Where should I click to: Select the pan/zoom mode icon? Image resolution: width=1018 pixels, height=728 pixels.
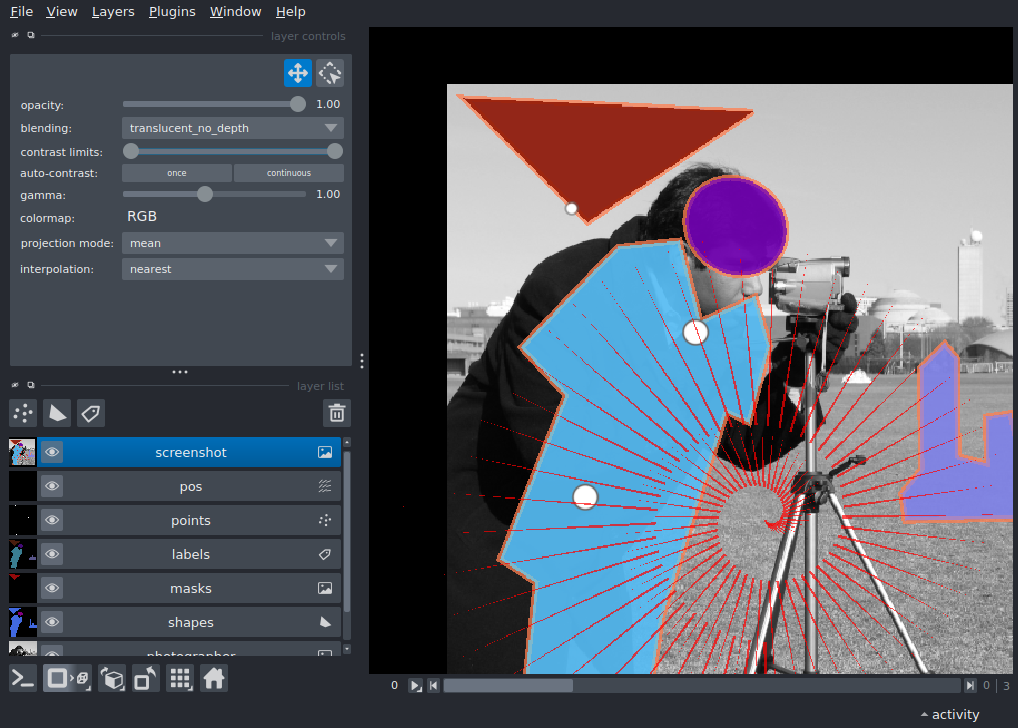(x=297, y=73)
